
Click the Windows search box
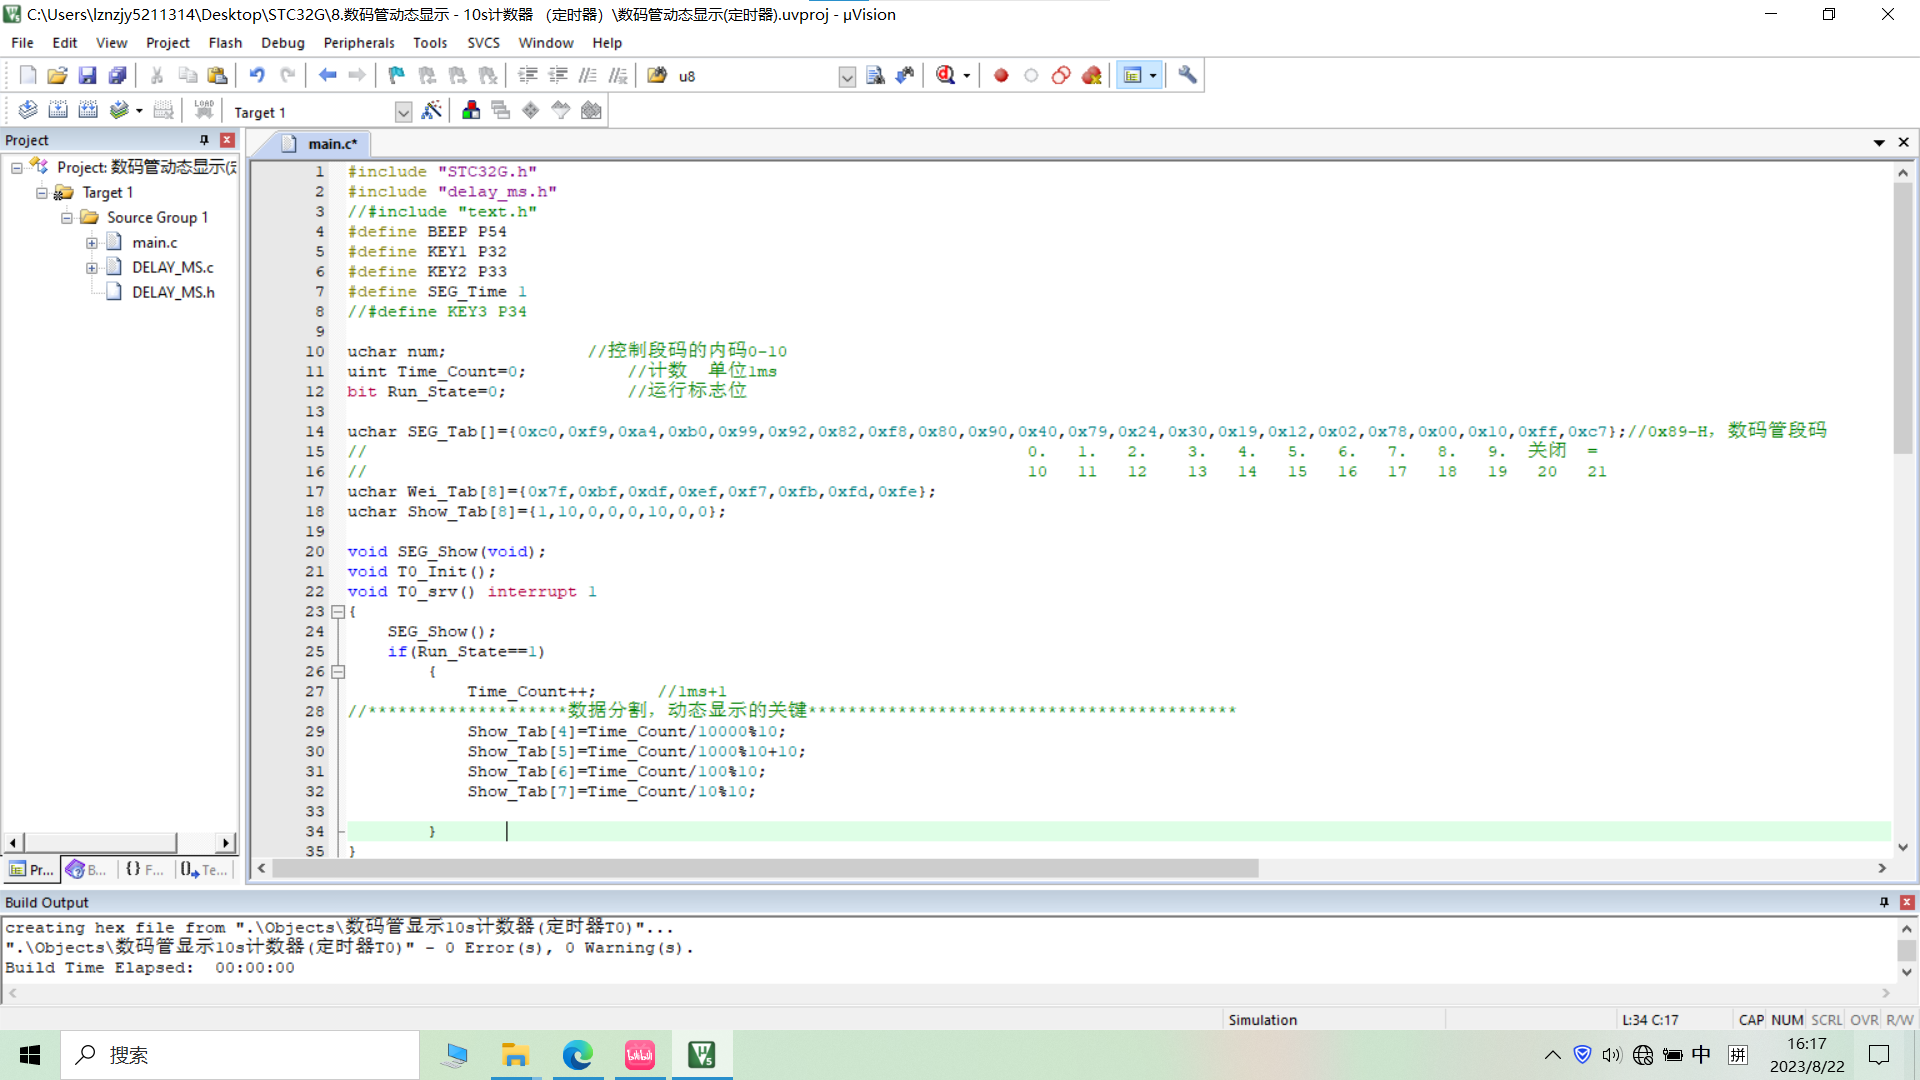240,1055
